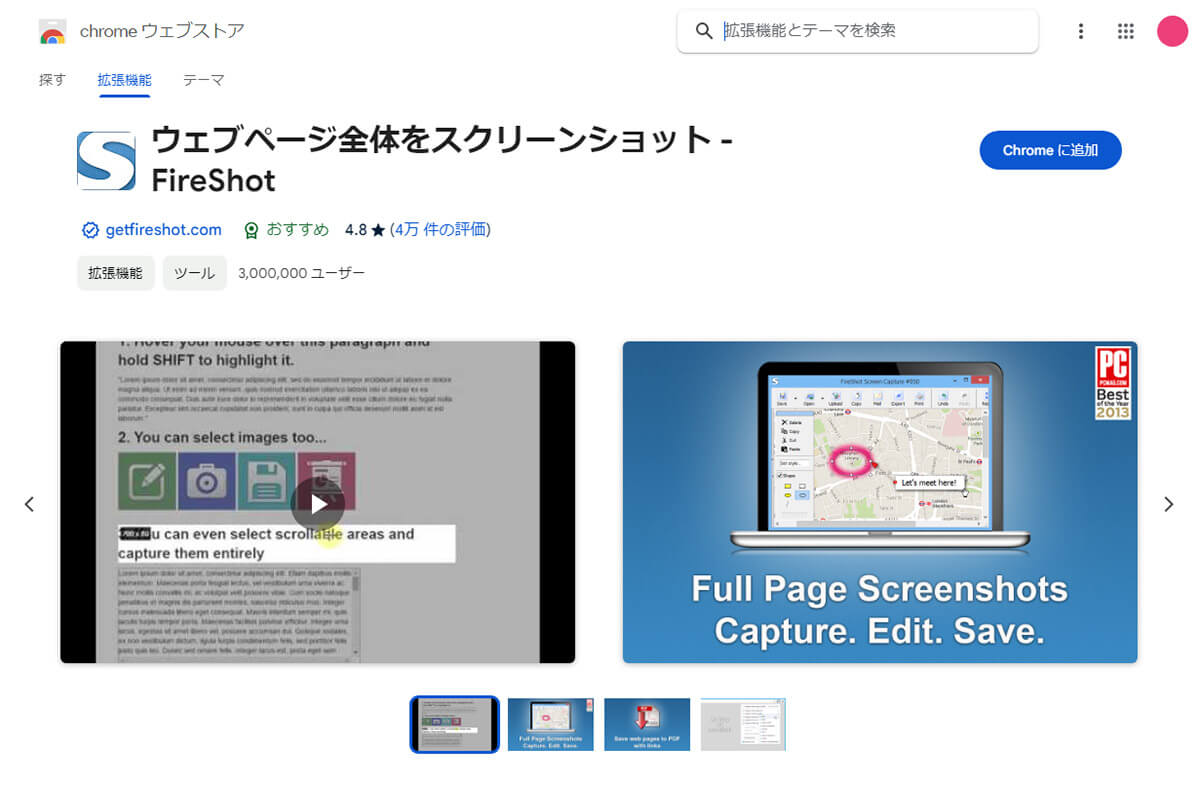
Task: Click the Chrome に追加 button
Action: 1050,150
